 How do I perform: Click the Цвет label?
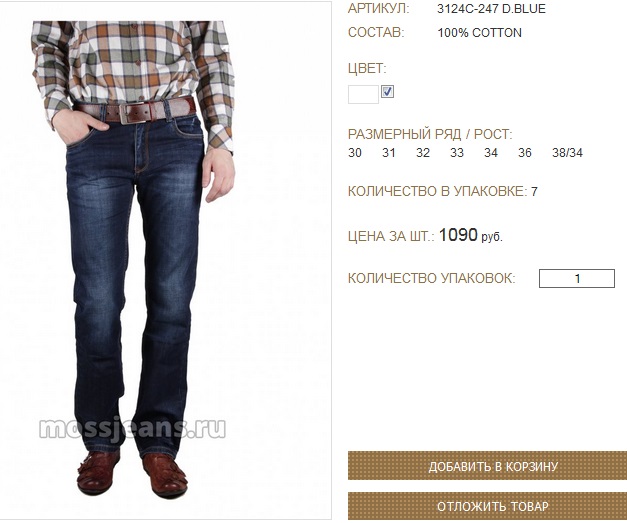[367, 69]
